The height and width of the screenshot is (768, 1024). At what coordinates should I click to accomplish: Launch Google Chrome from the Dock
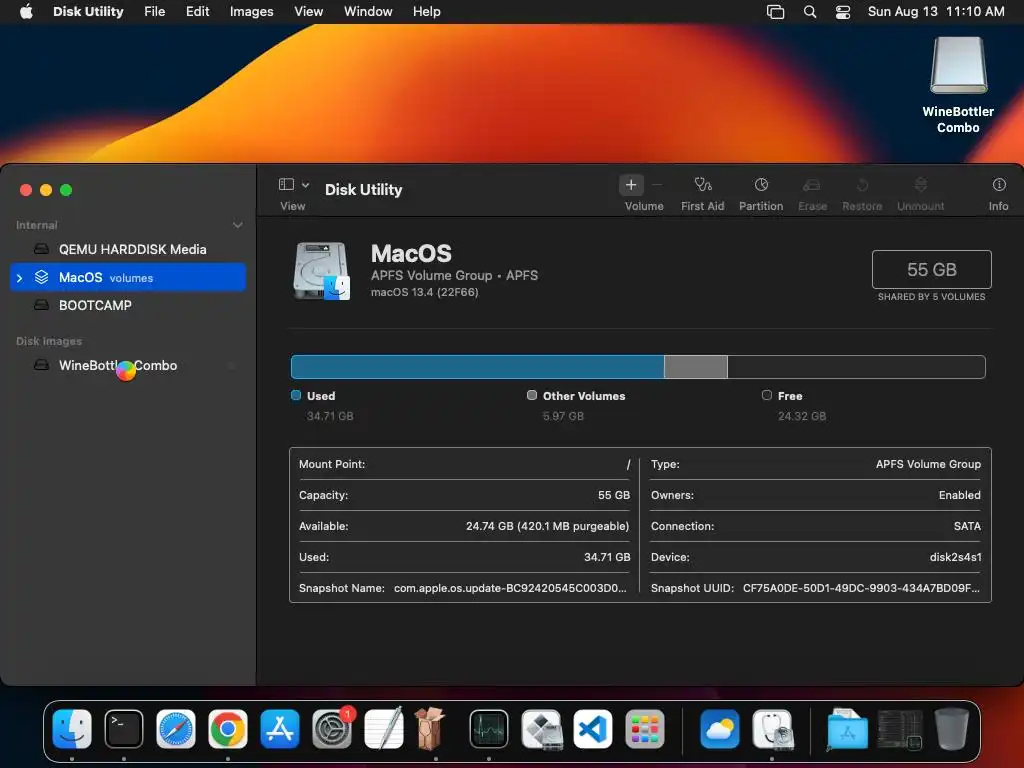pyautogui.click(x=228, y=729)
